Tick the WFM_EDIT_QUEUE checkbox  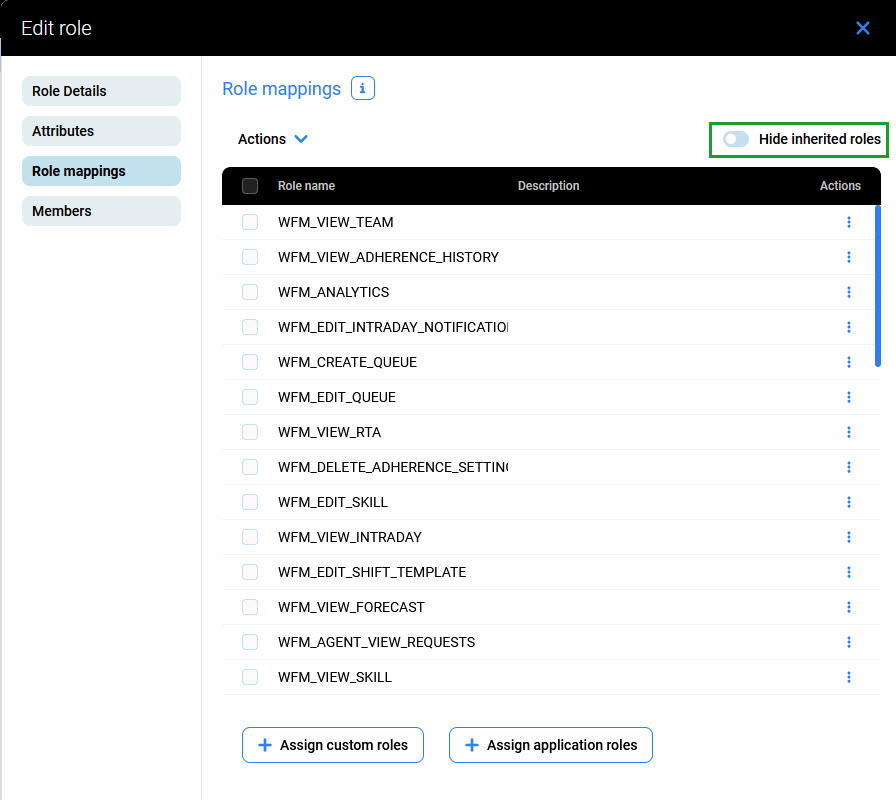pos(250,397)
